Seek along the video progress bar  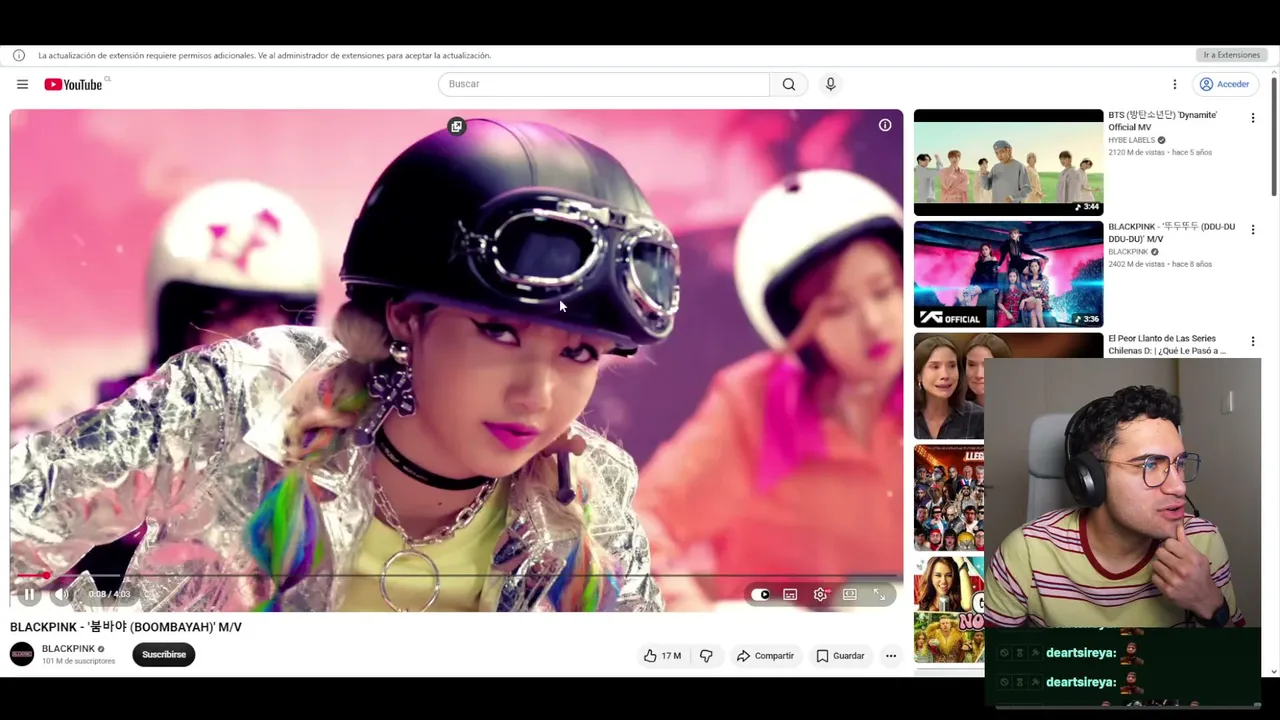(456, 576)
